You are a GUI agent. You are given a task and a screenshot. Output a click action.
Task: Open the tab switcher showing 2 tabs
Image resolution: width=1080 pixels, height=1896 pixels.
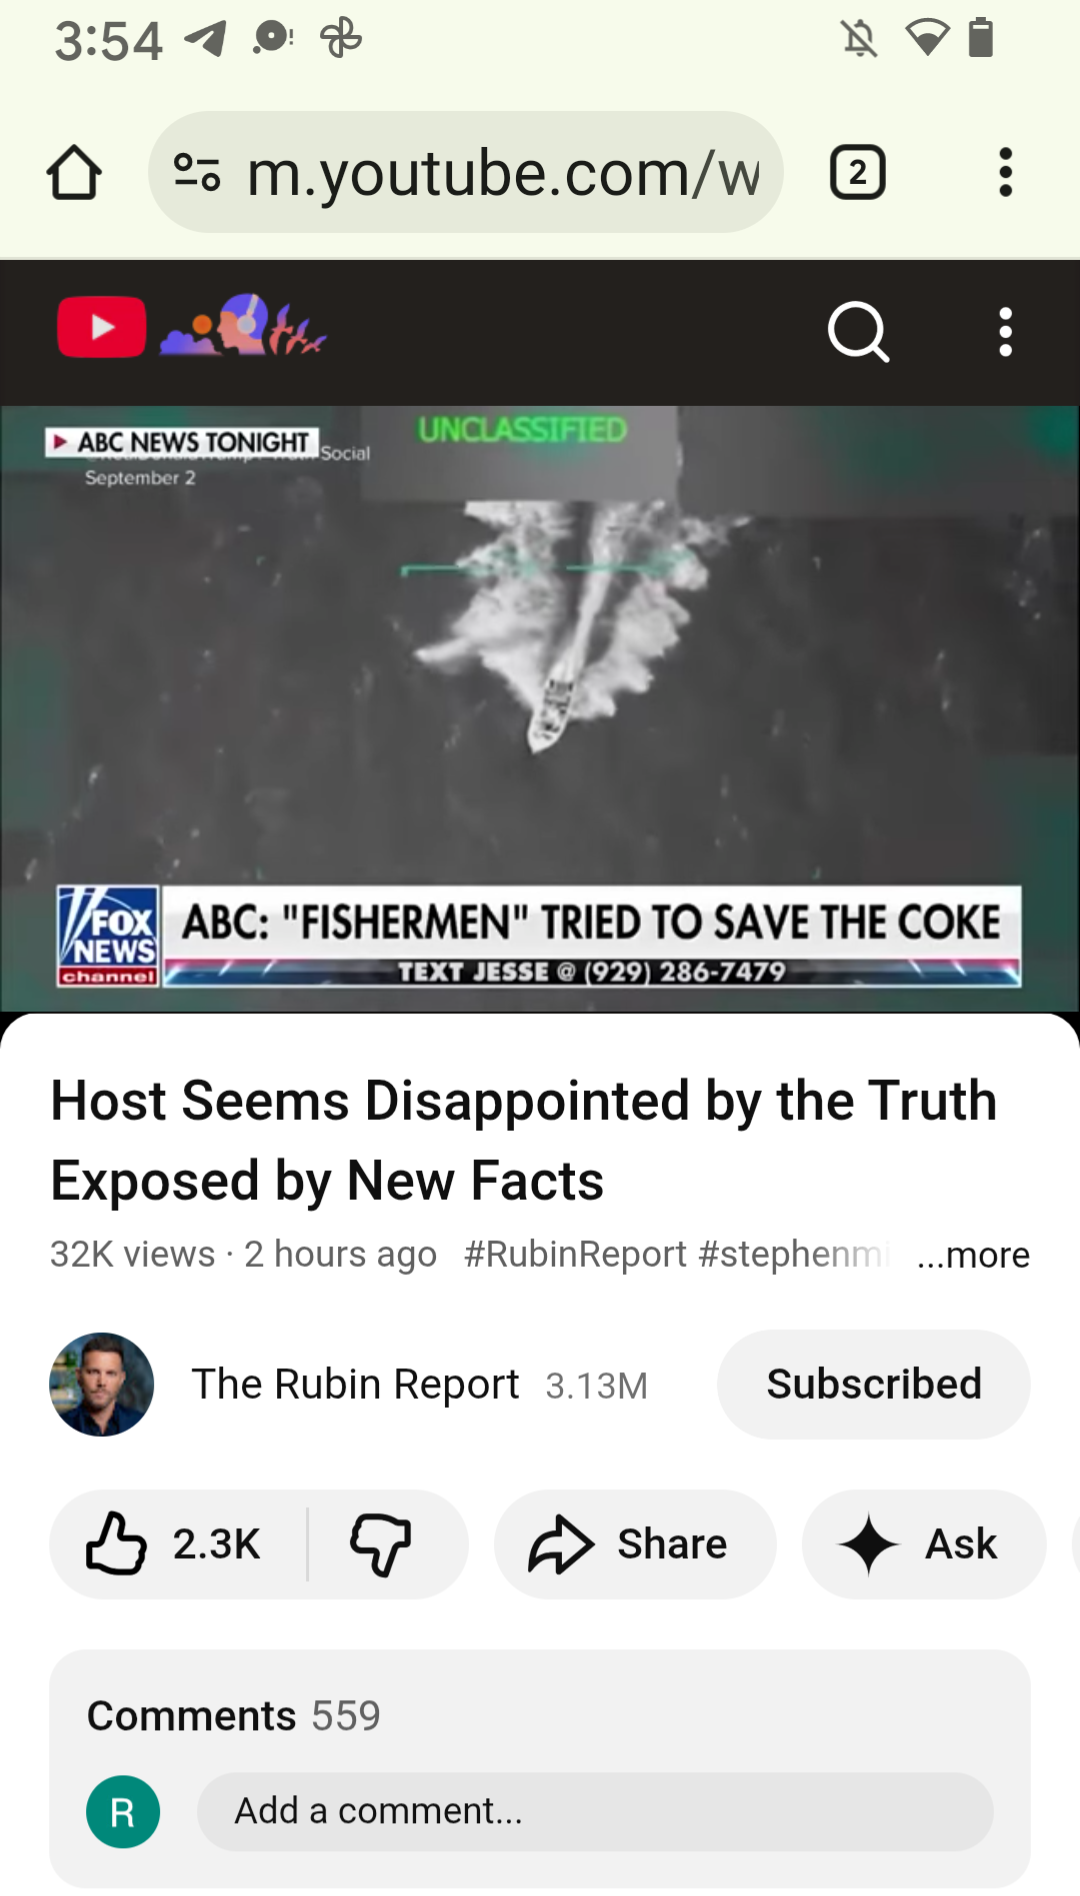(x=858, y=173)
